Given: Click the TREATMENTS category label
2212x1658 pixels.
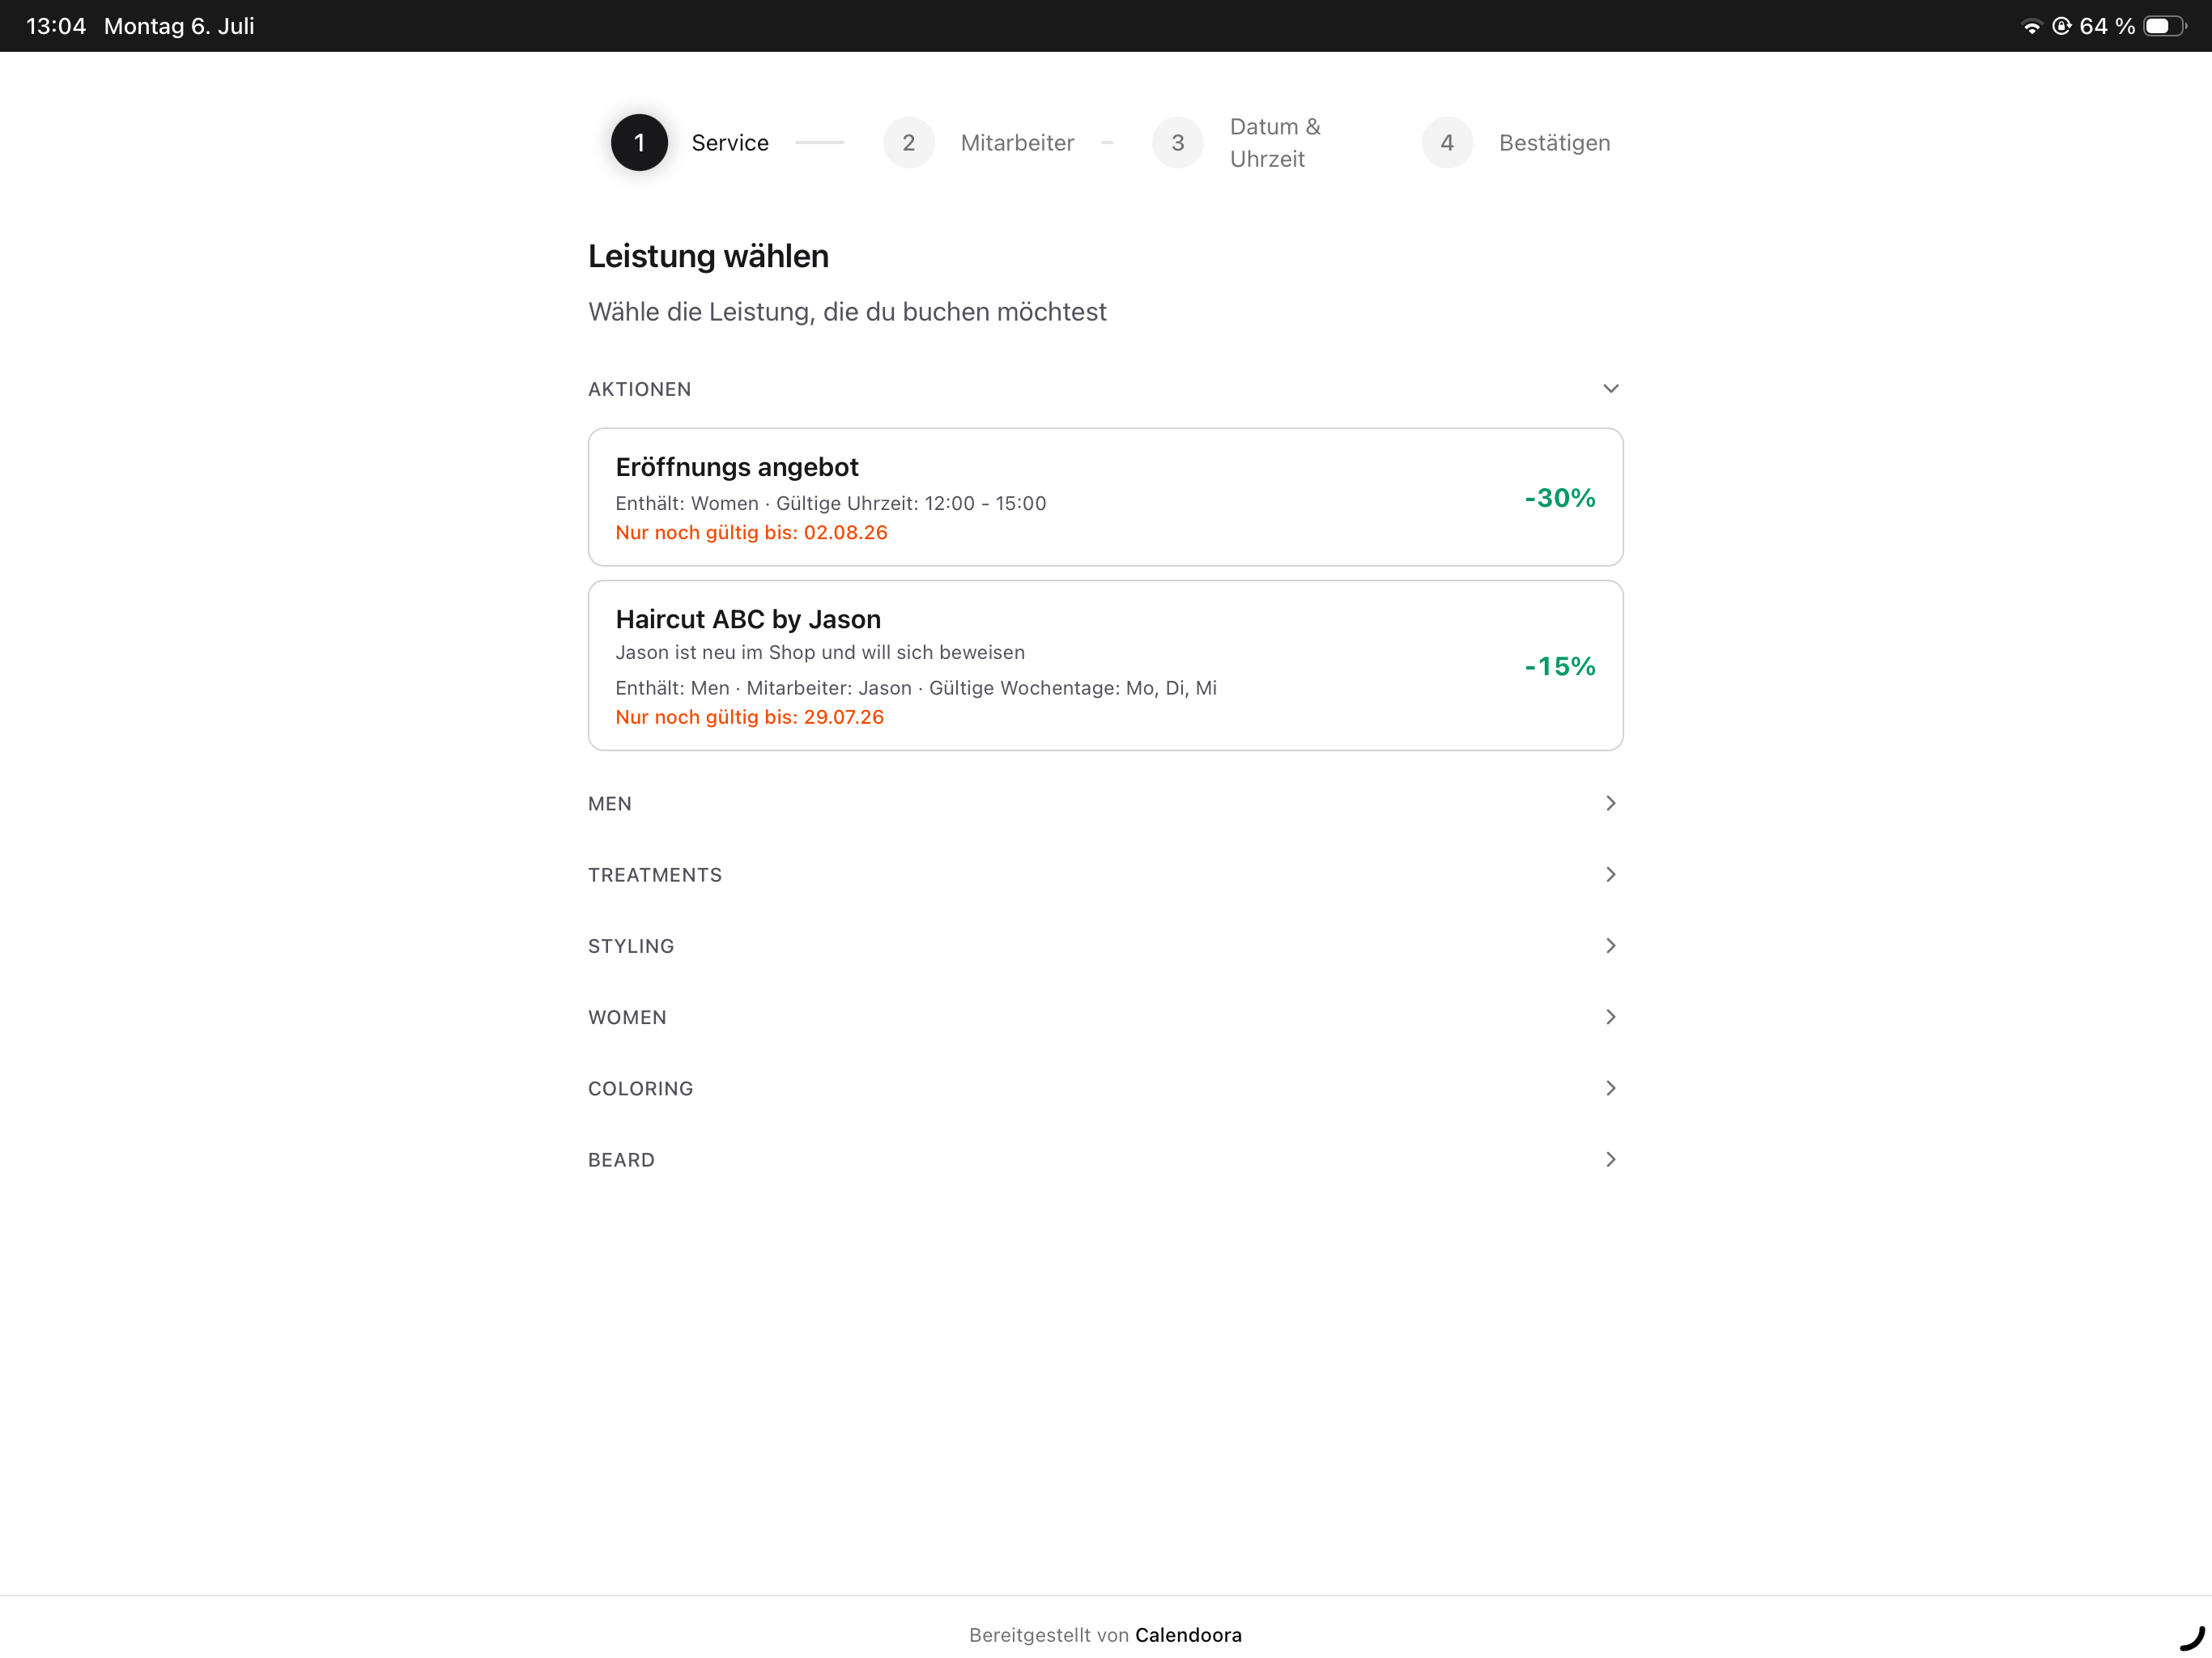Looking at the screenshot, I should point(654,875).
